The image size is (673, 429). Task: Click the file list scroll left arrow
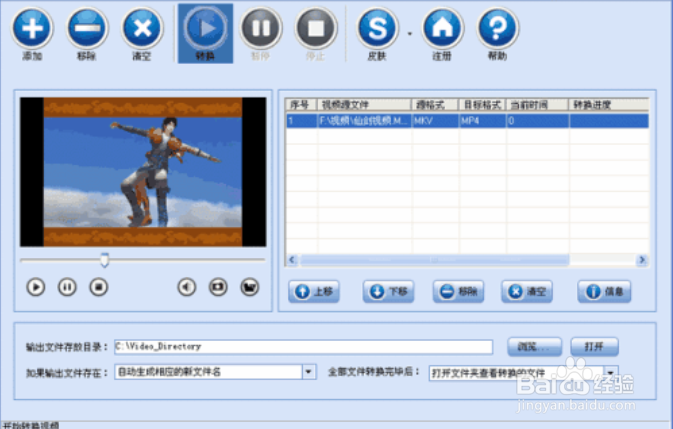point(292,260)
